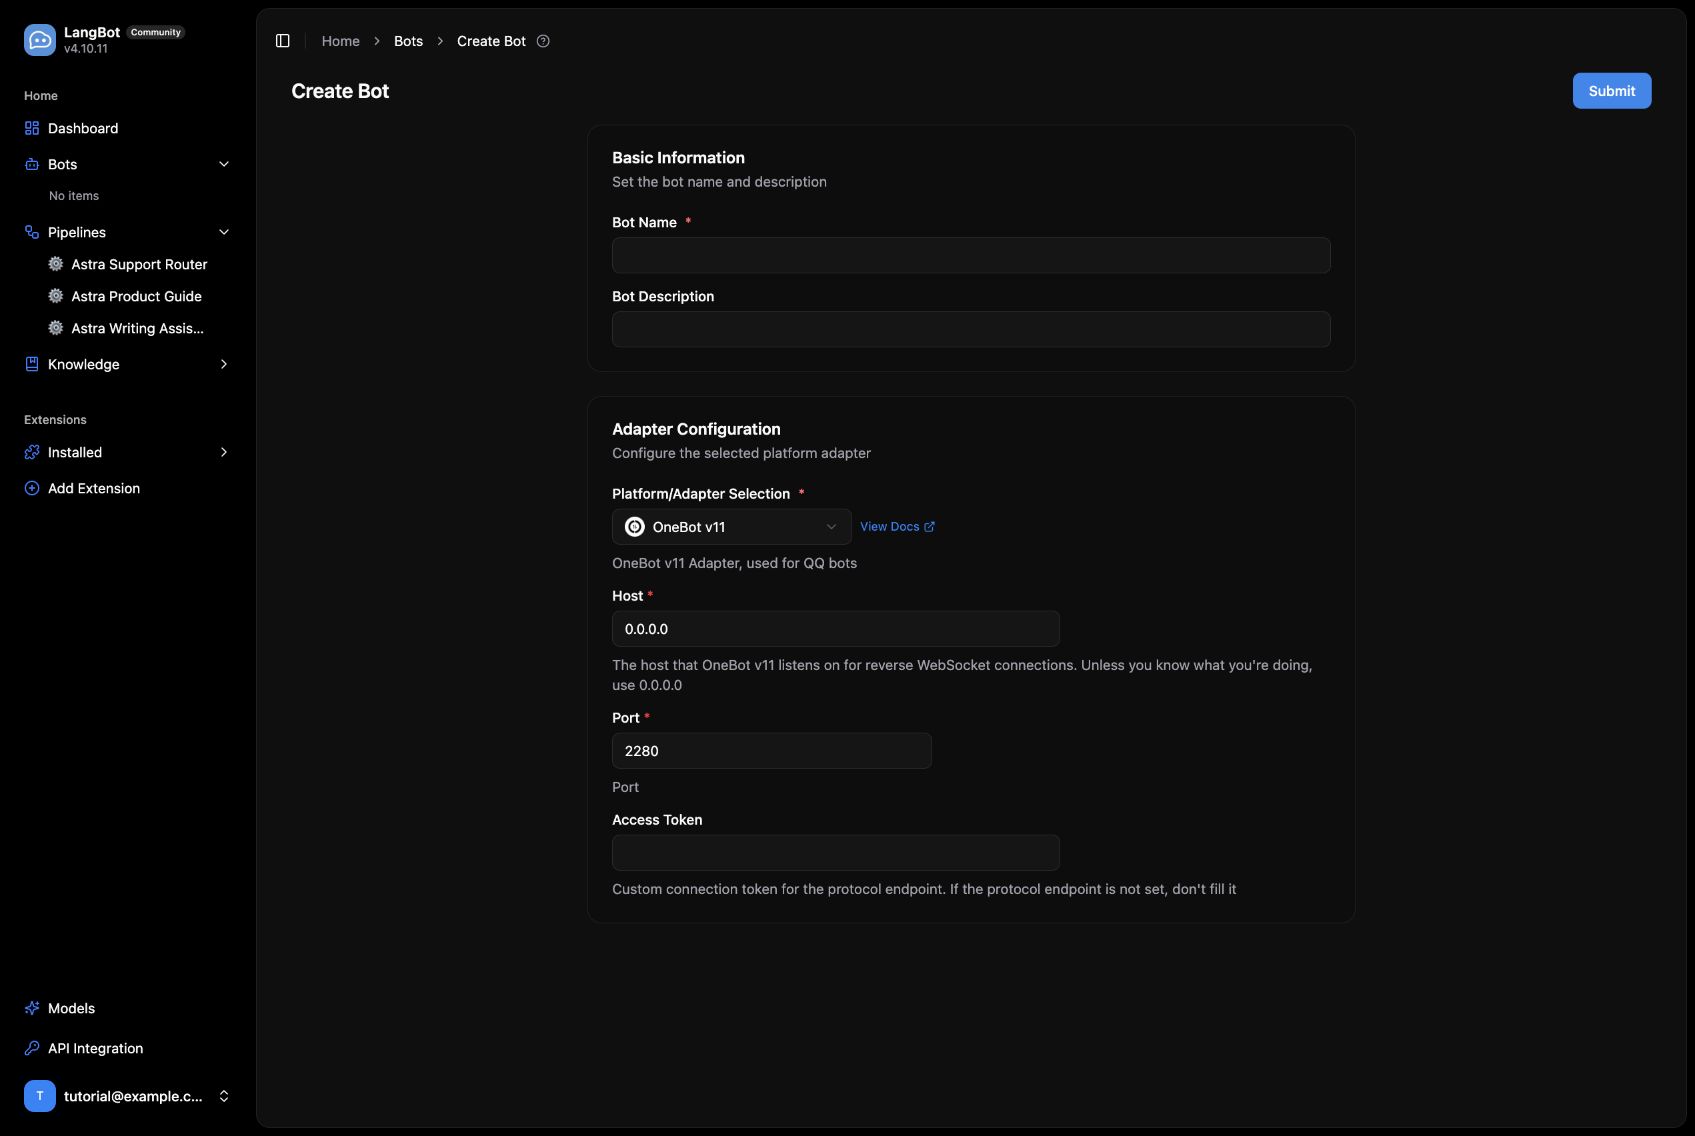Open the Create Bot help icon
Screen dimensions: 1695x1136
tap(543, 41)
